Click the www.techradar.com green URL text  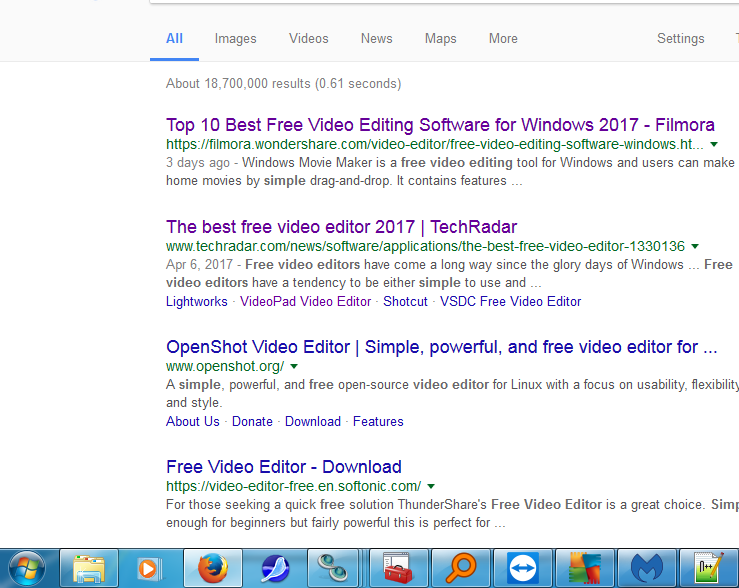point(425,246)
